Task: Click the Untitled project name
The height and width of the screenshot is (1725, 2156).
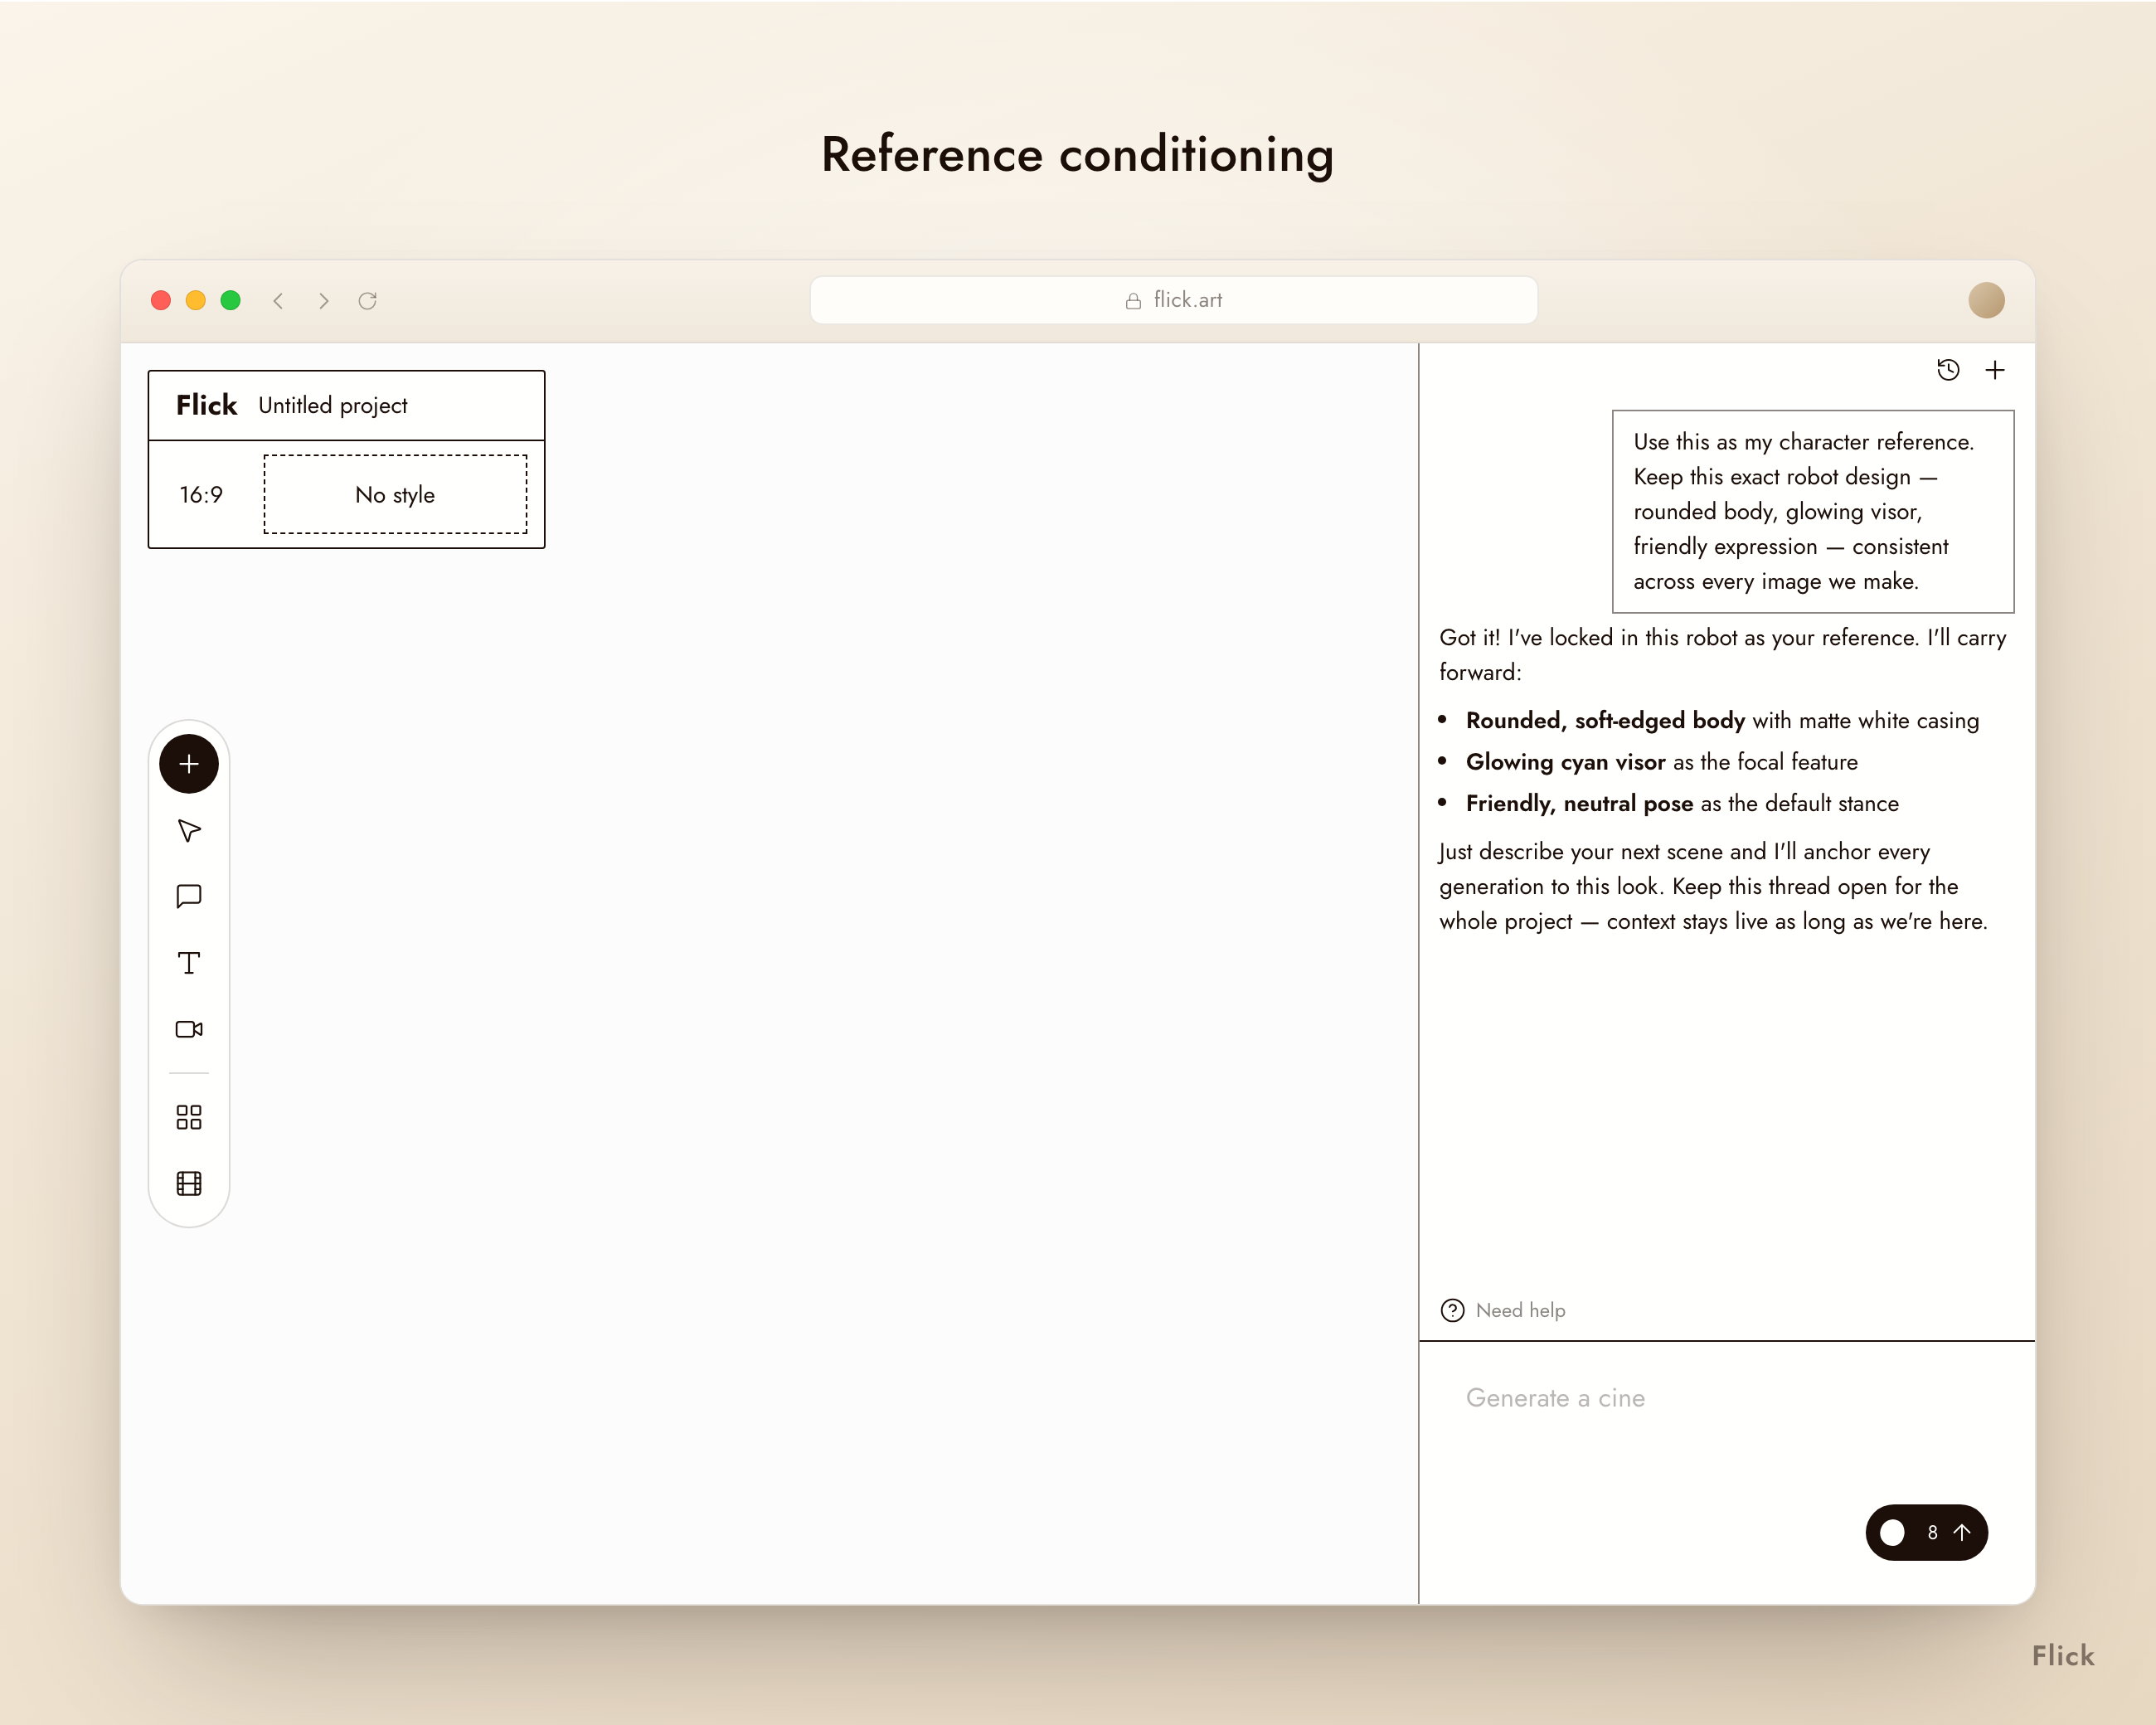Action: pyautogui.click(x=333, y=405)
